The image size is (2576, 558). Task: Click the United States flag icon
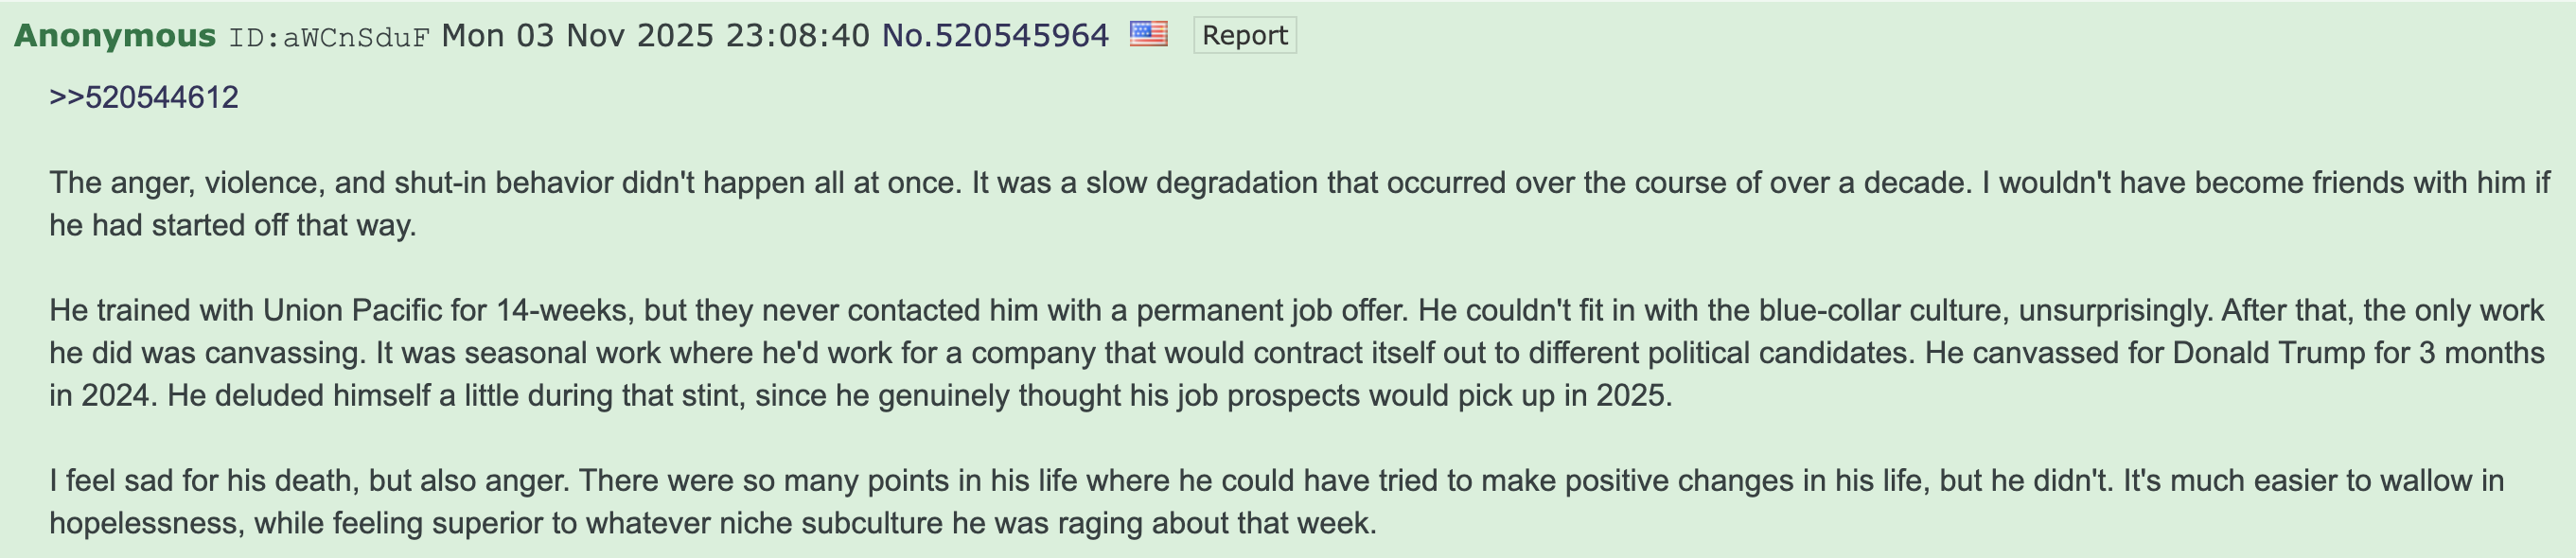pos(1148,35)
